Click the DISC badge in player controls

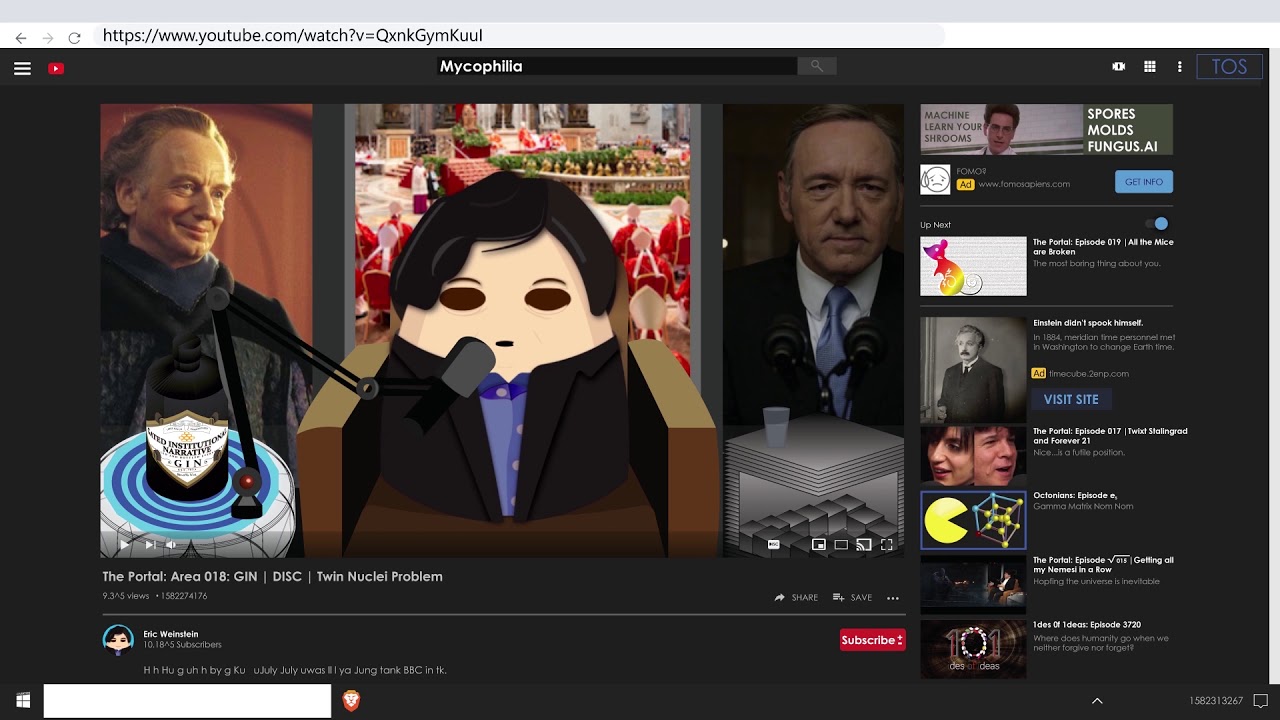(773, 545)
